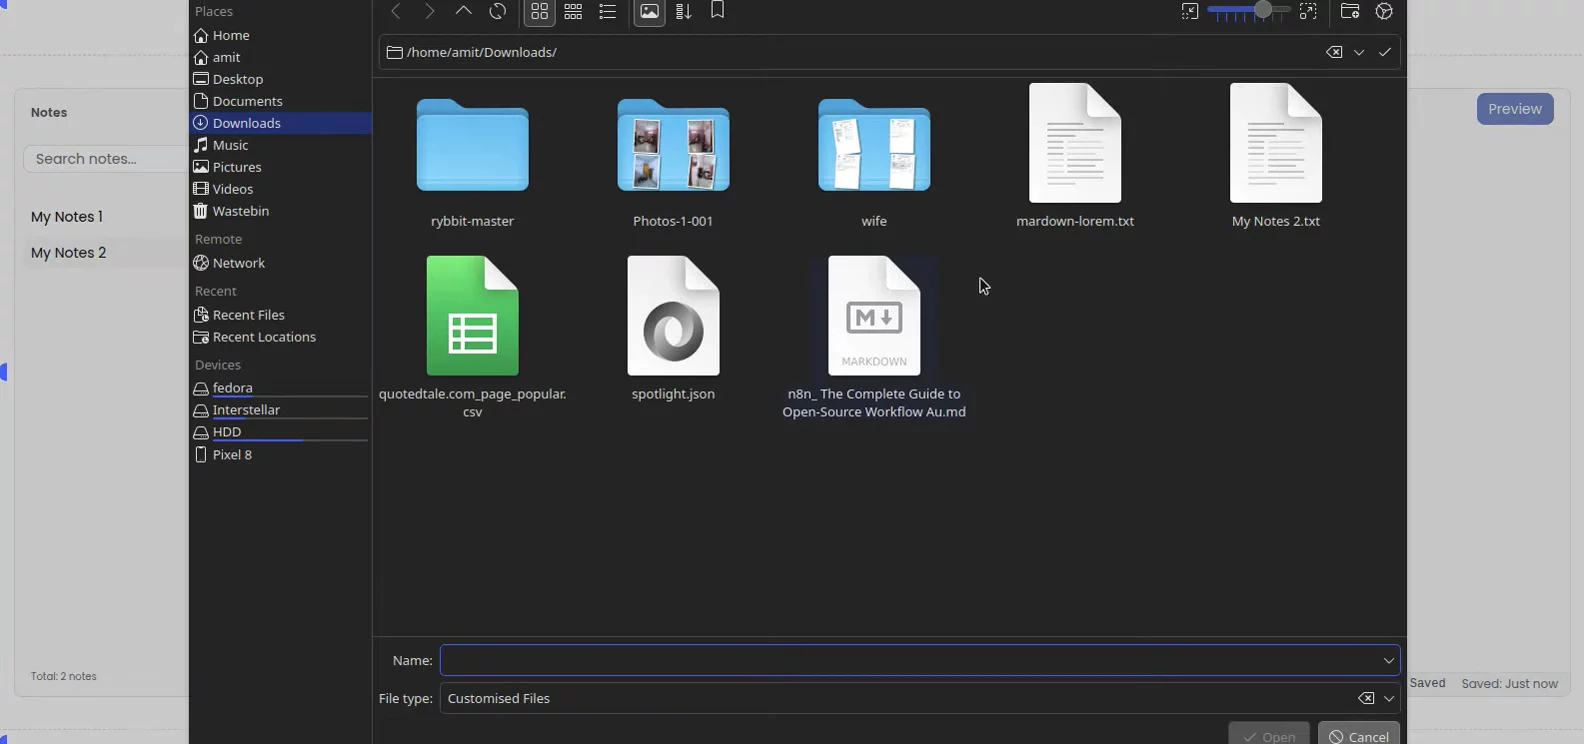Viewport: 1584px width, 744px height.
Task: Select the n8n Complete Guide markdown file
Action: 874,336
